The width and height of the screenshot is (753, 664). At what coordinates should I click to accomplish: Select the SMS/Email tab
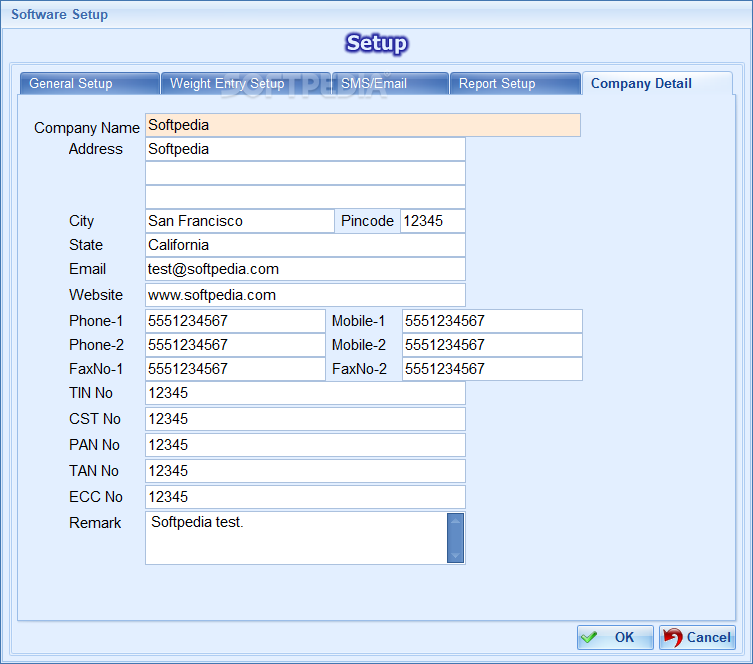click(390, 84)
